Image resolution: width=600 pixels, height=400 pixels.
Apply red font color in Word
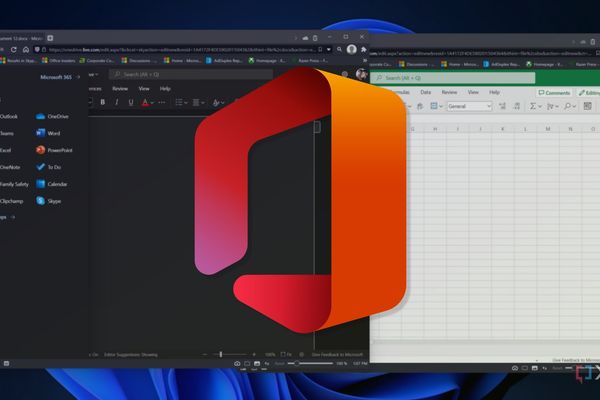(x=145, y=102)
